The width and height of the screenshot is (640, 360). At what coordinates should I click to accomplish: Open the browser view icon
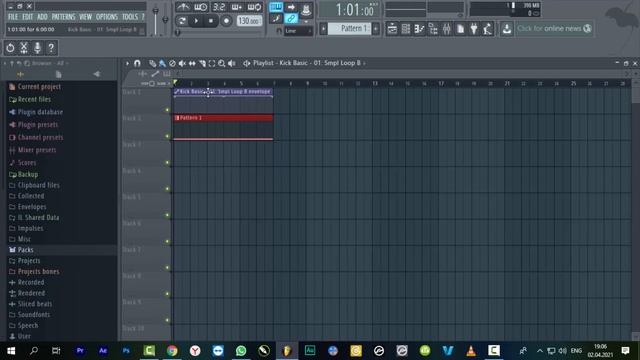[433, 29]
